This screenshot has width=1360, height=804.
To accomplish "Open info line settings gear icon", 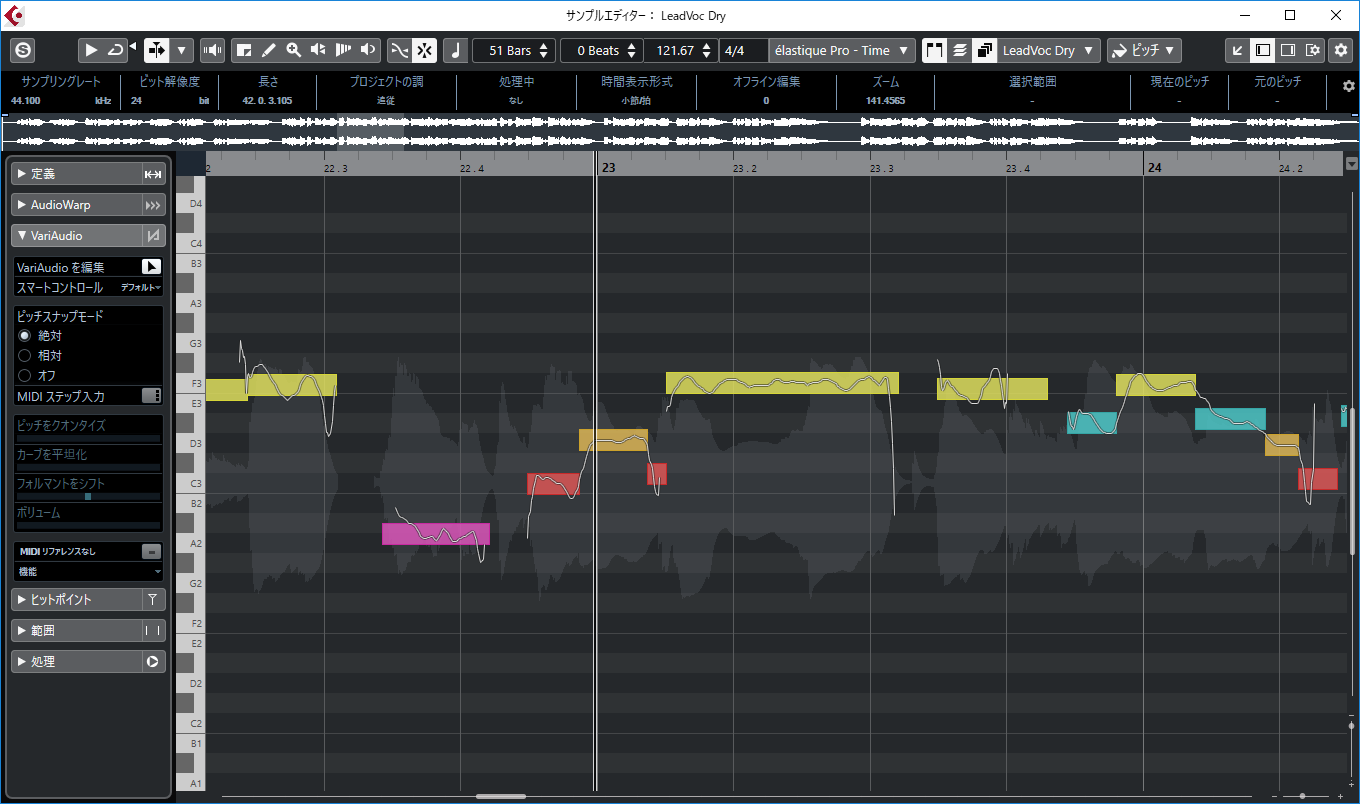I will (x=1347, y=87).
